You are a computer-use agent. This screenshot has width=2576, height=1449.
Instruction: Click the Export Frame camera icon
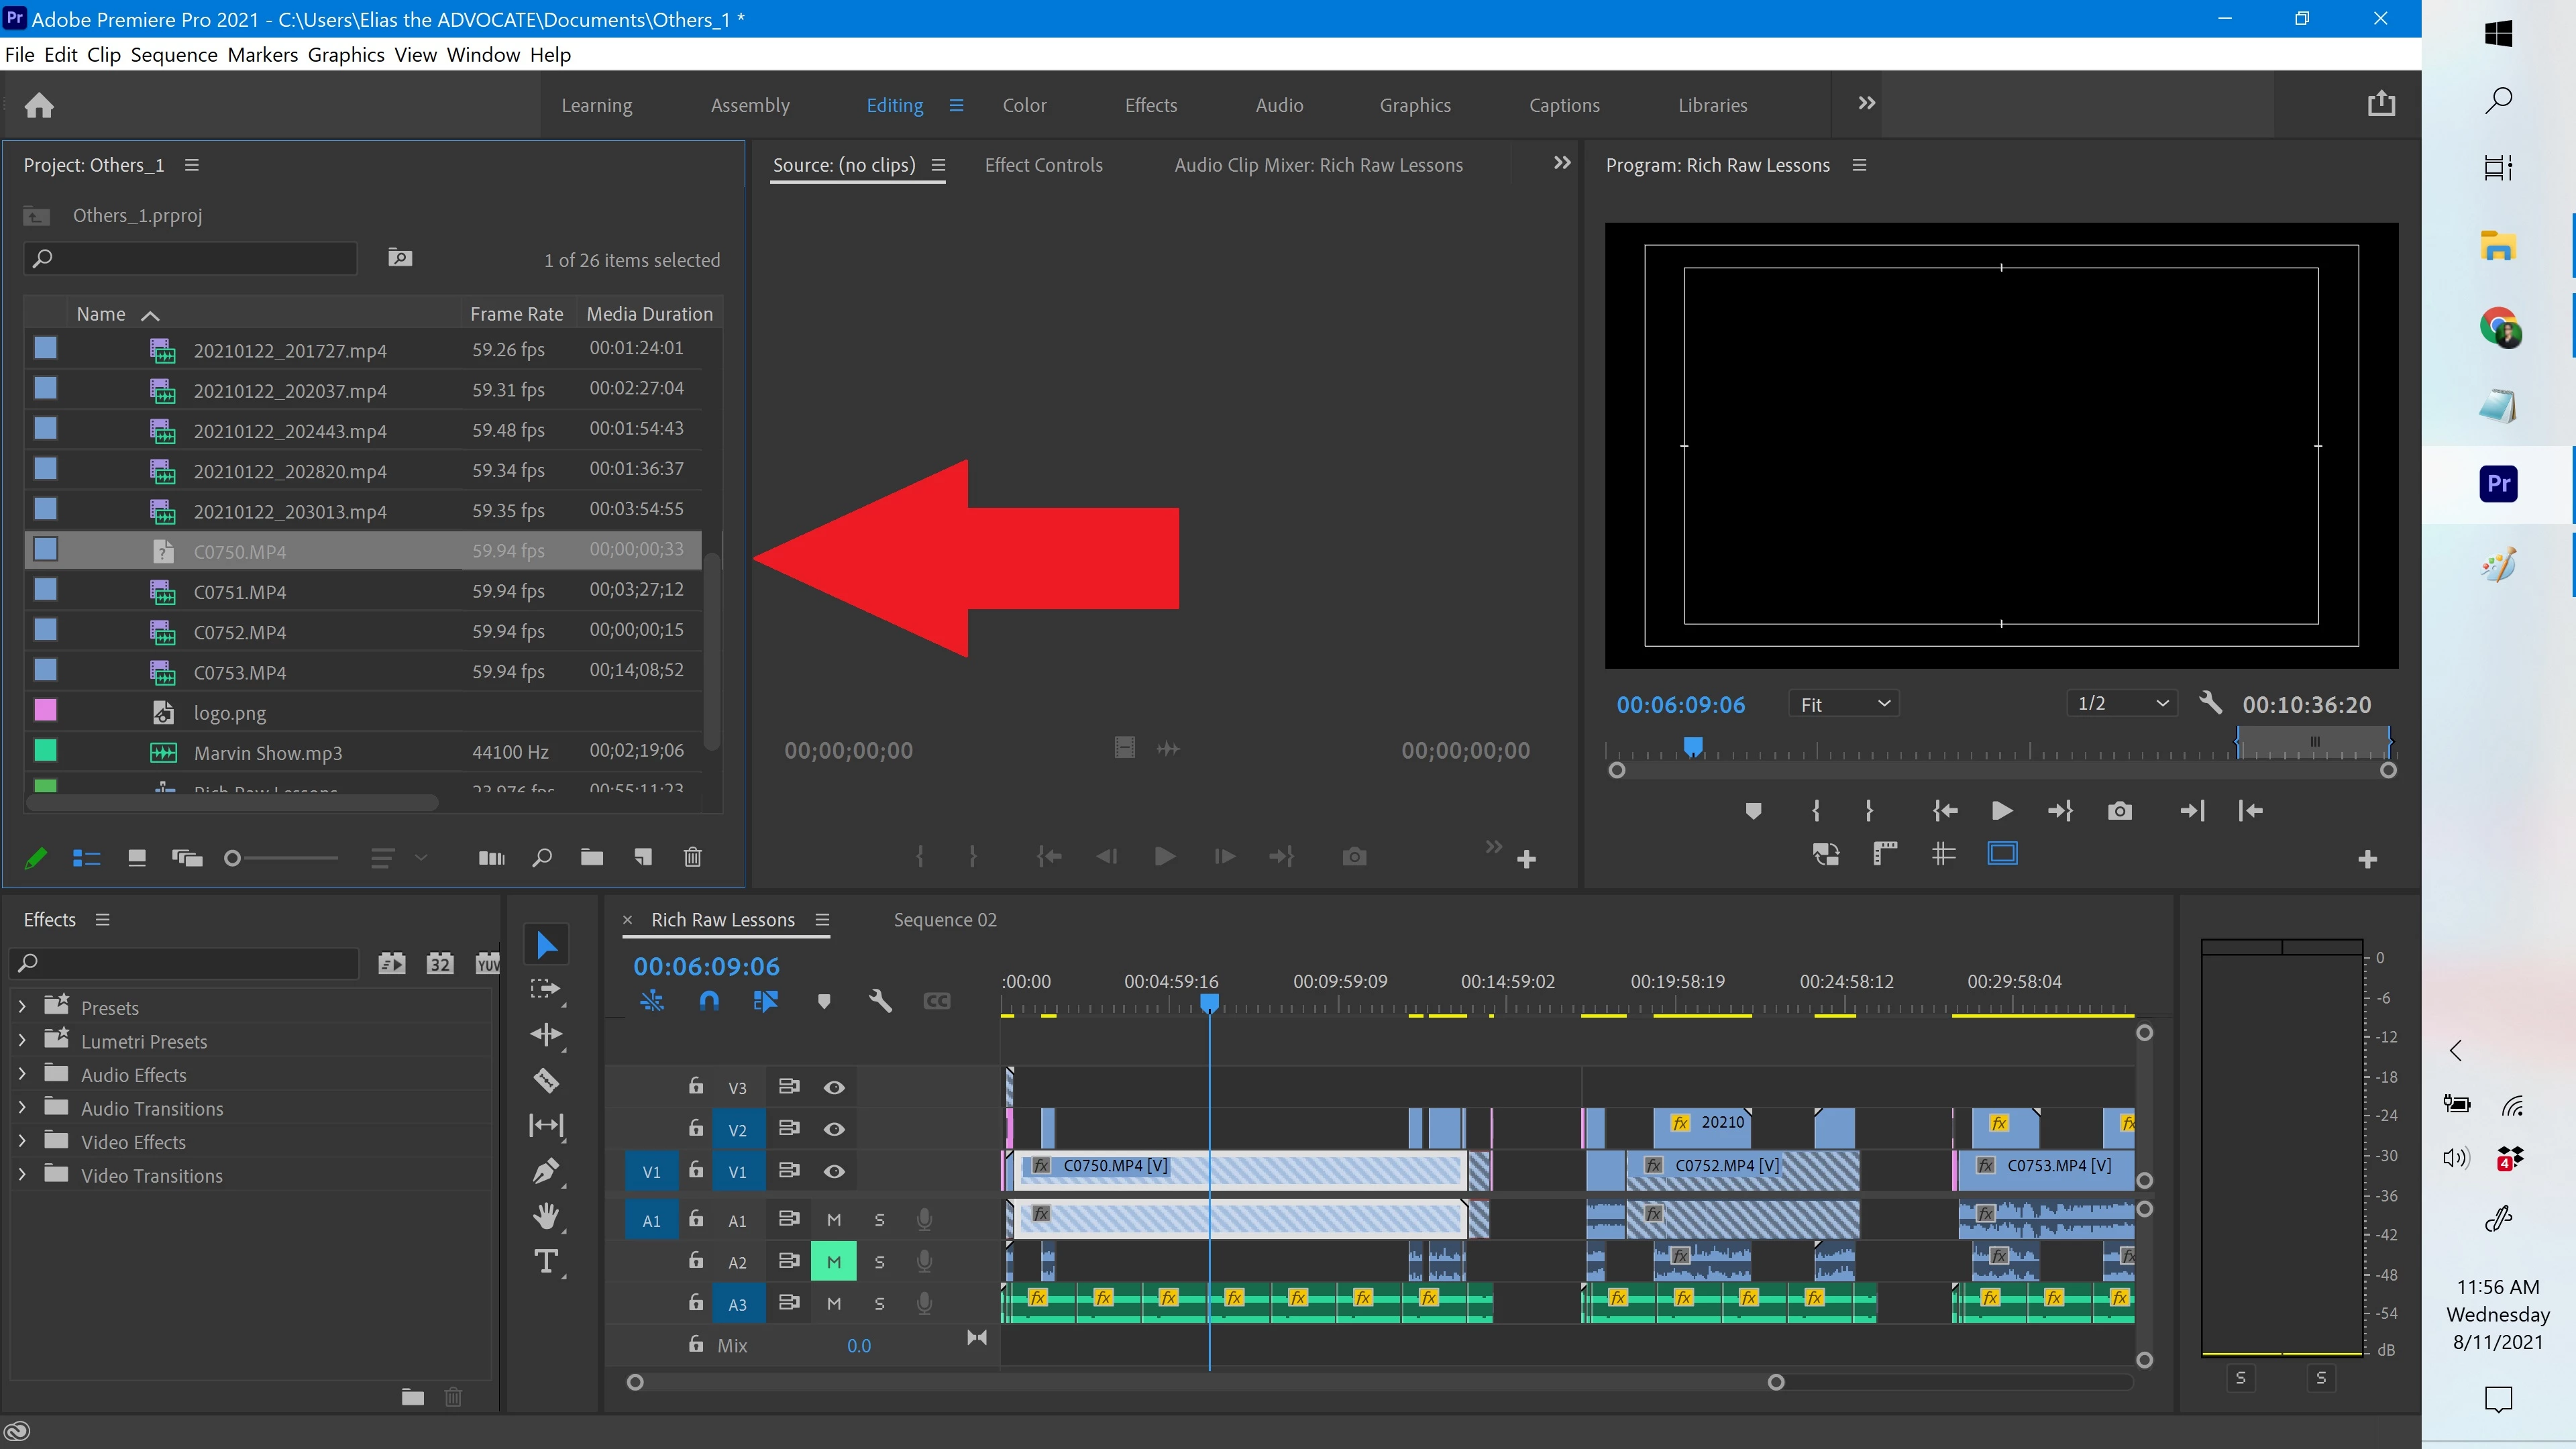point(2119,811)
